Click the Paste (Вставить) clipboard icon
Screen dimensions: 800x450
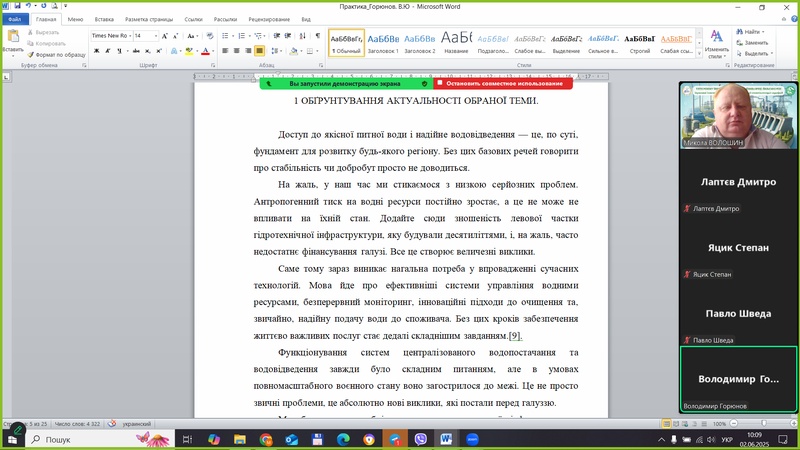13,37
